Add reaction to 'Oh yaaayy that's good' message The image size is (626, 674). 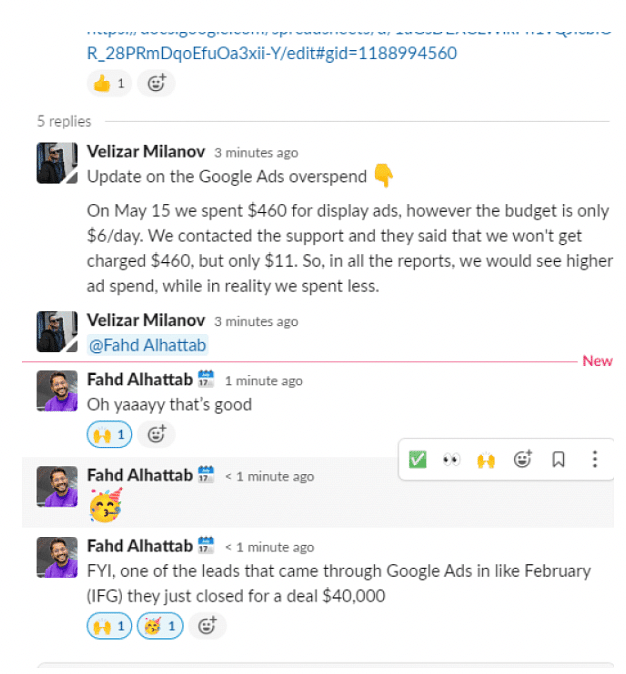156,434
